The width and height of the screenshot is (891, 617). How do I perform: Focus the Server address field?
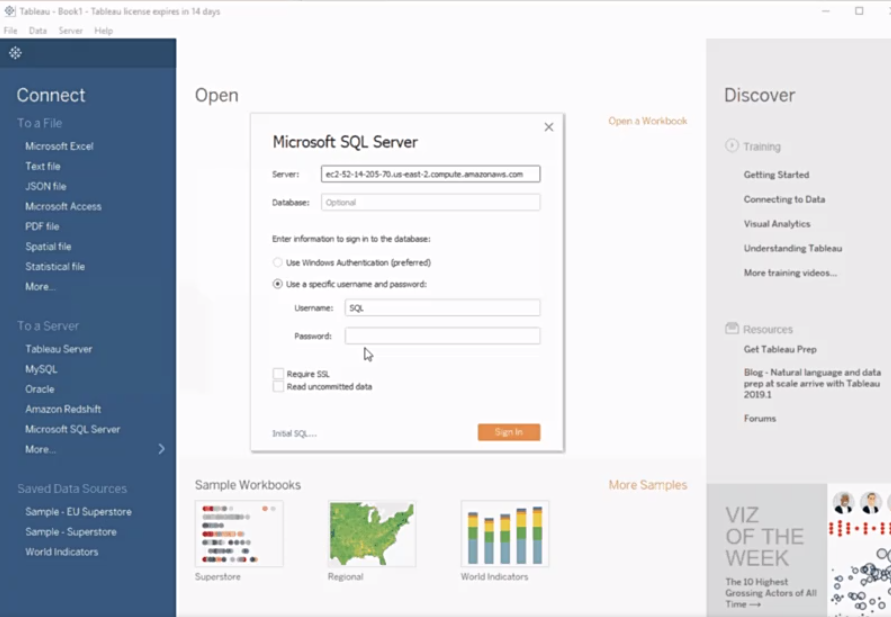point(430,174)
